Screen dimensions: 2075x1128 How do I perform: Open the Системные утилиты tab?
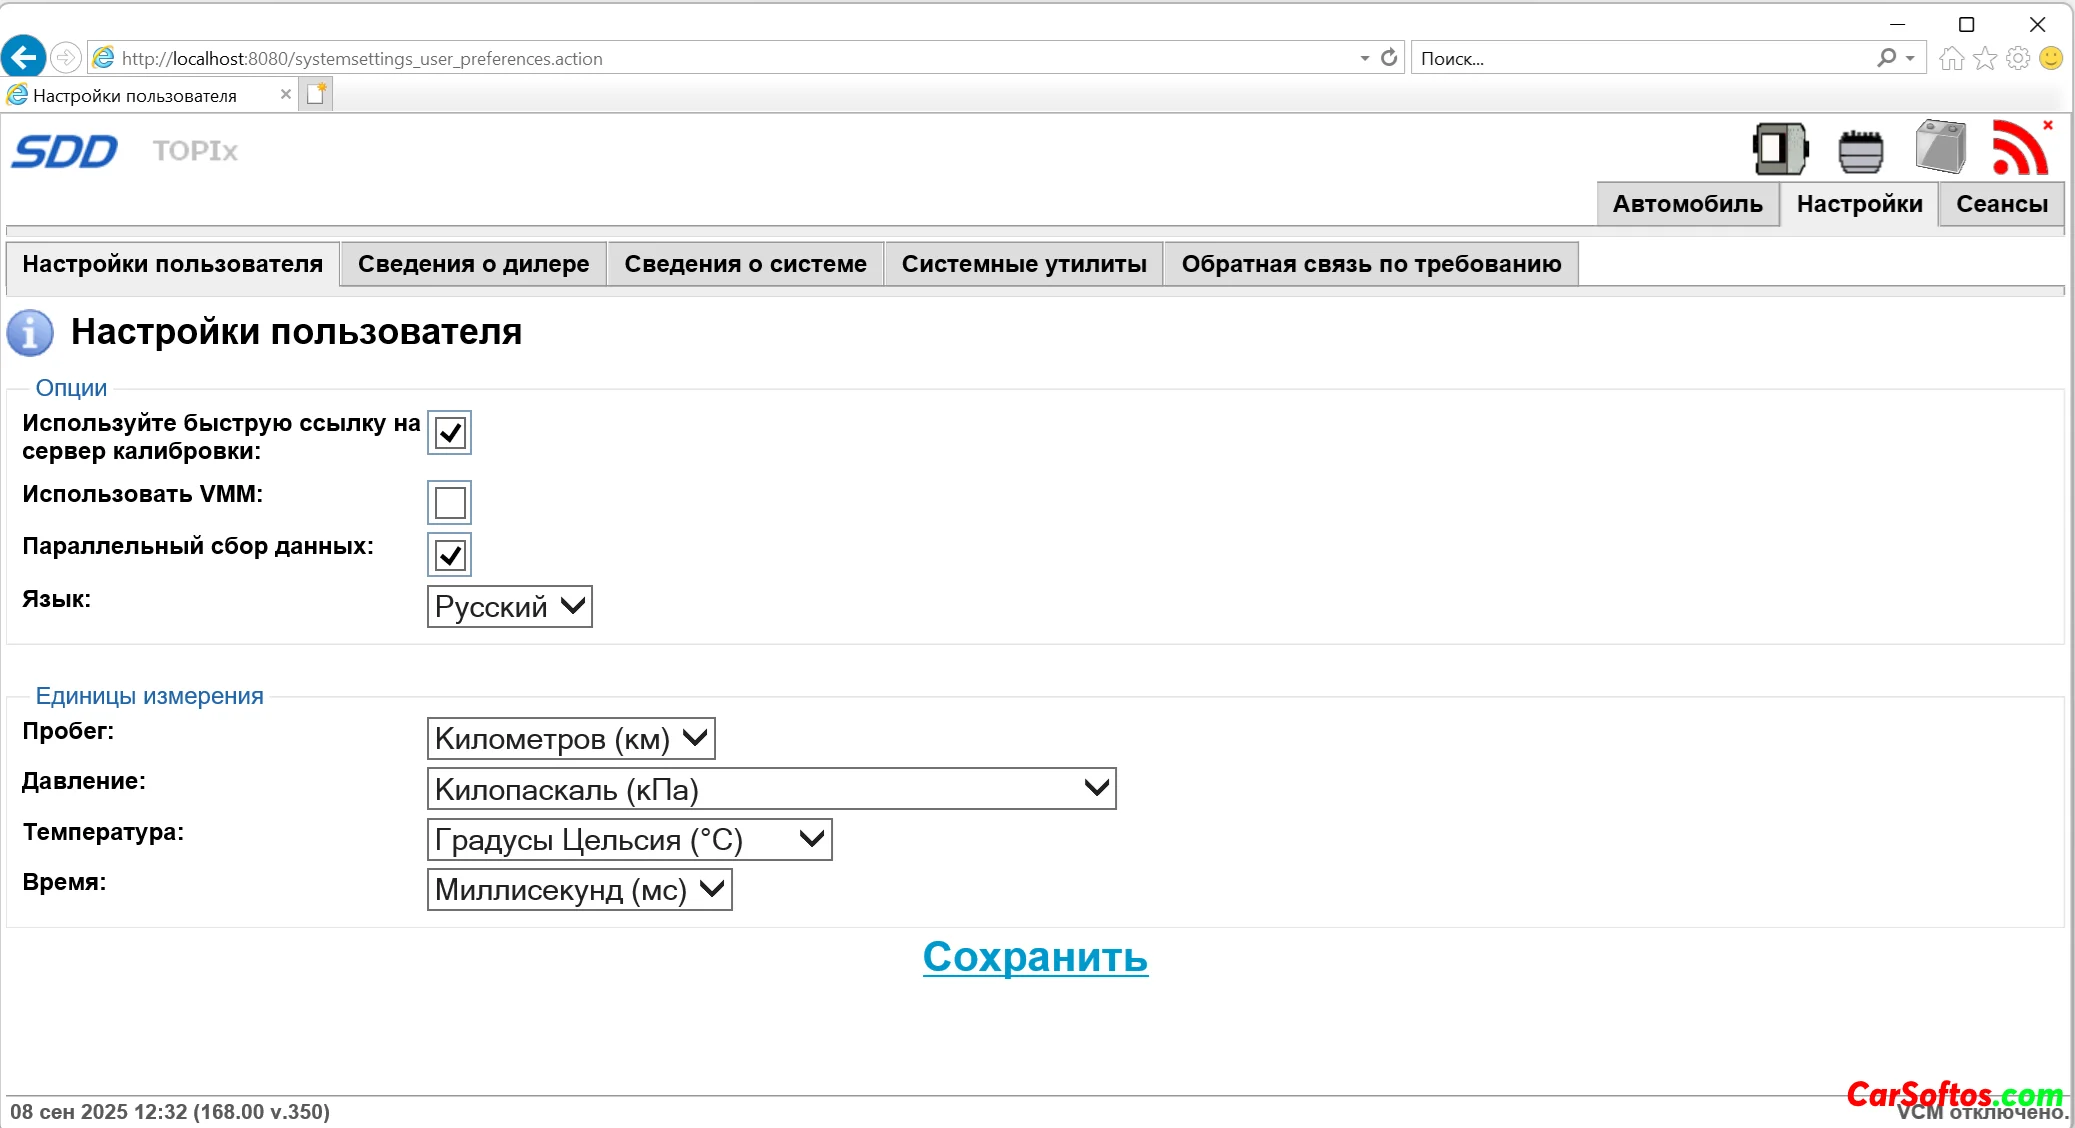click(1023, 264)
